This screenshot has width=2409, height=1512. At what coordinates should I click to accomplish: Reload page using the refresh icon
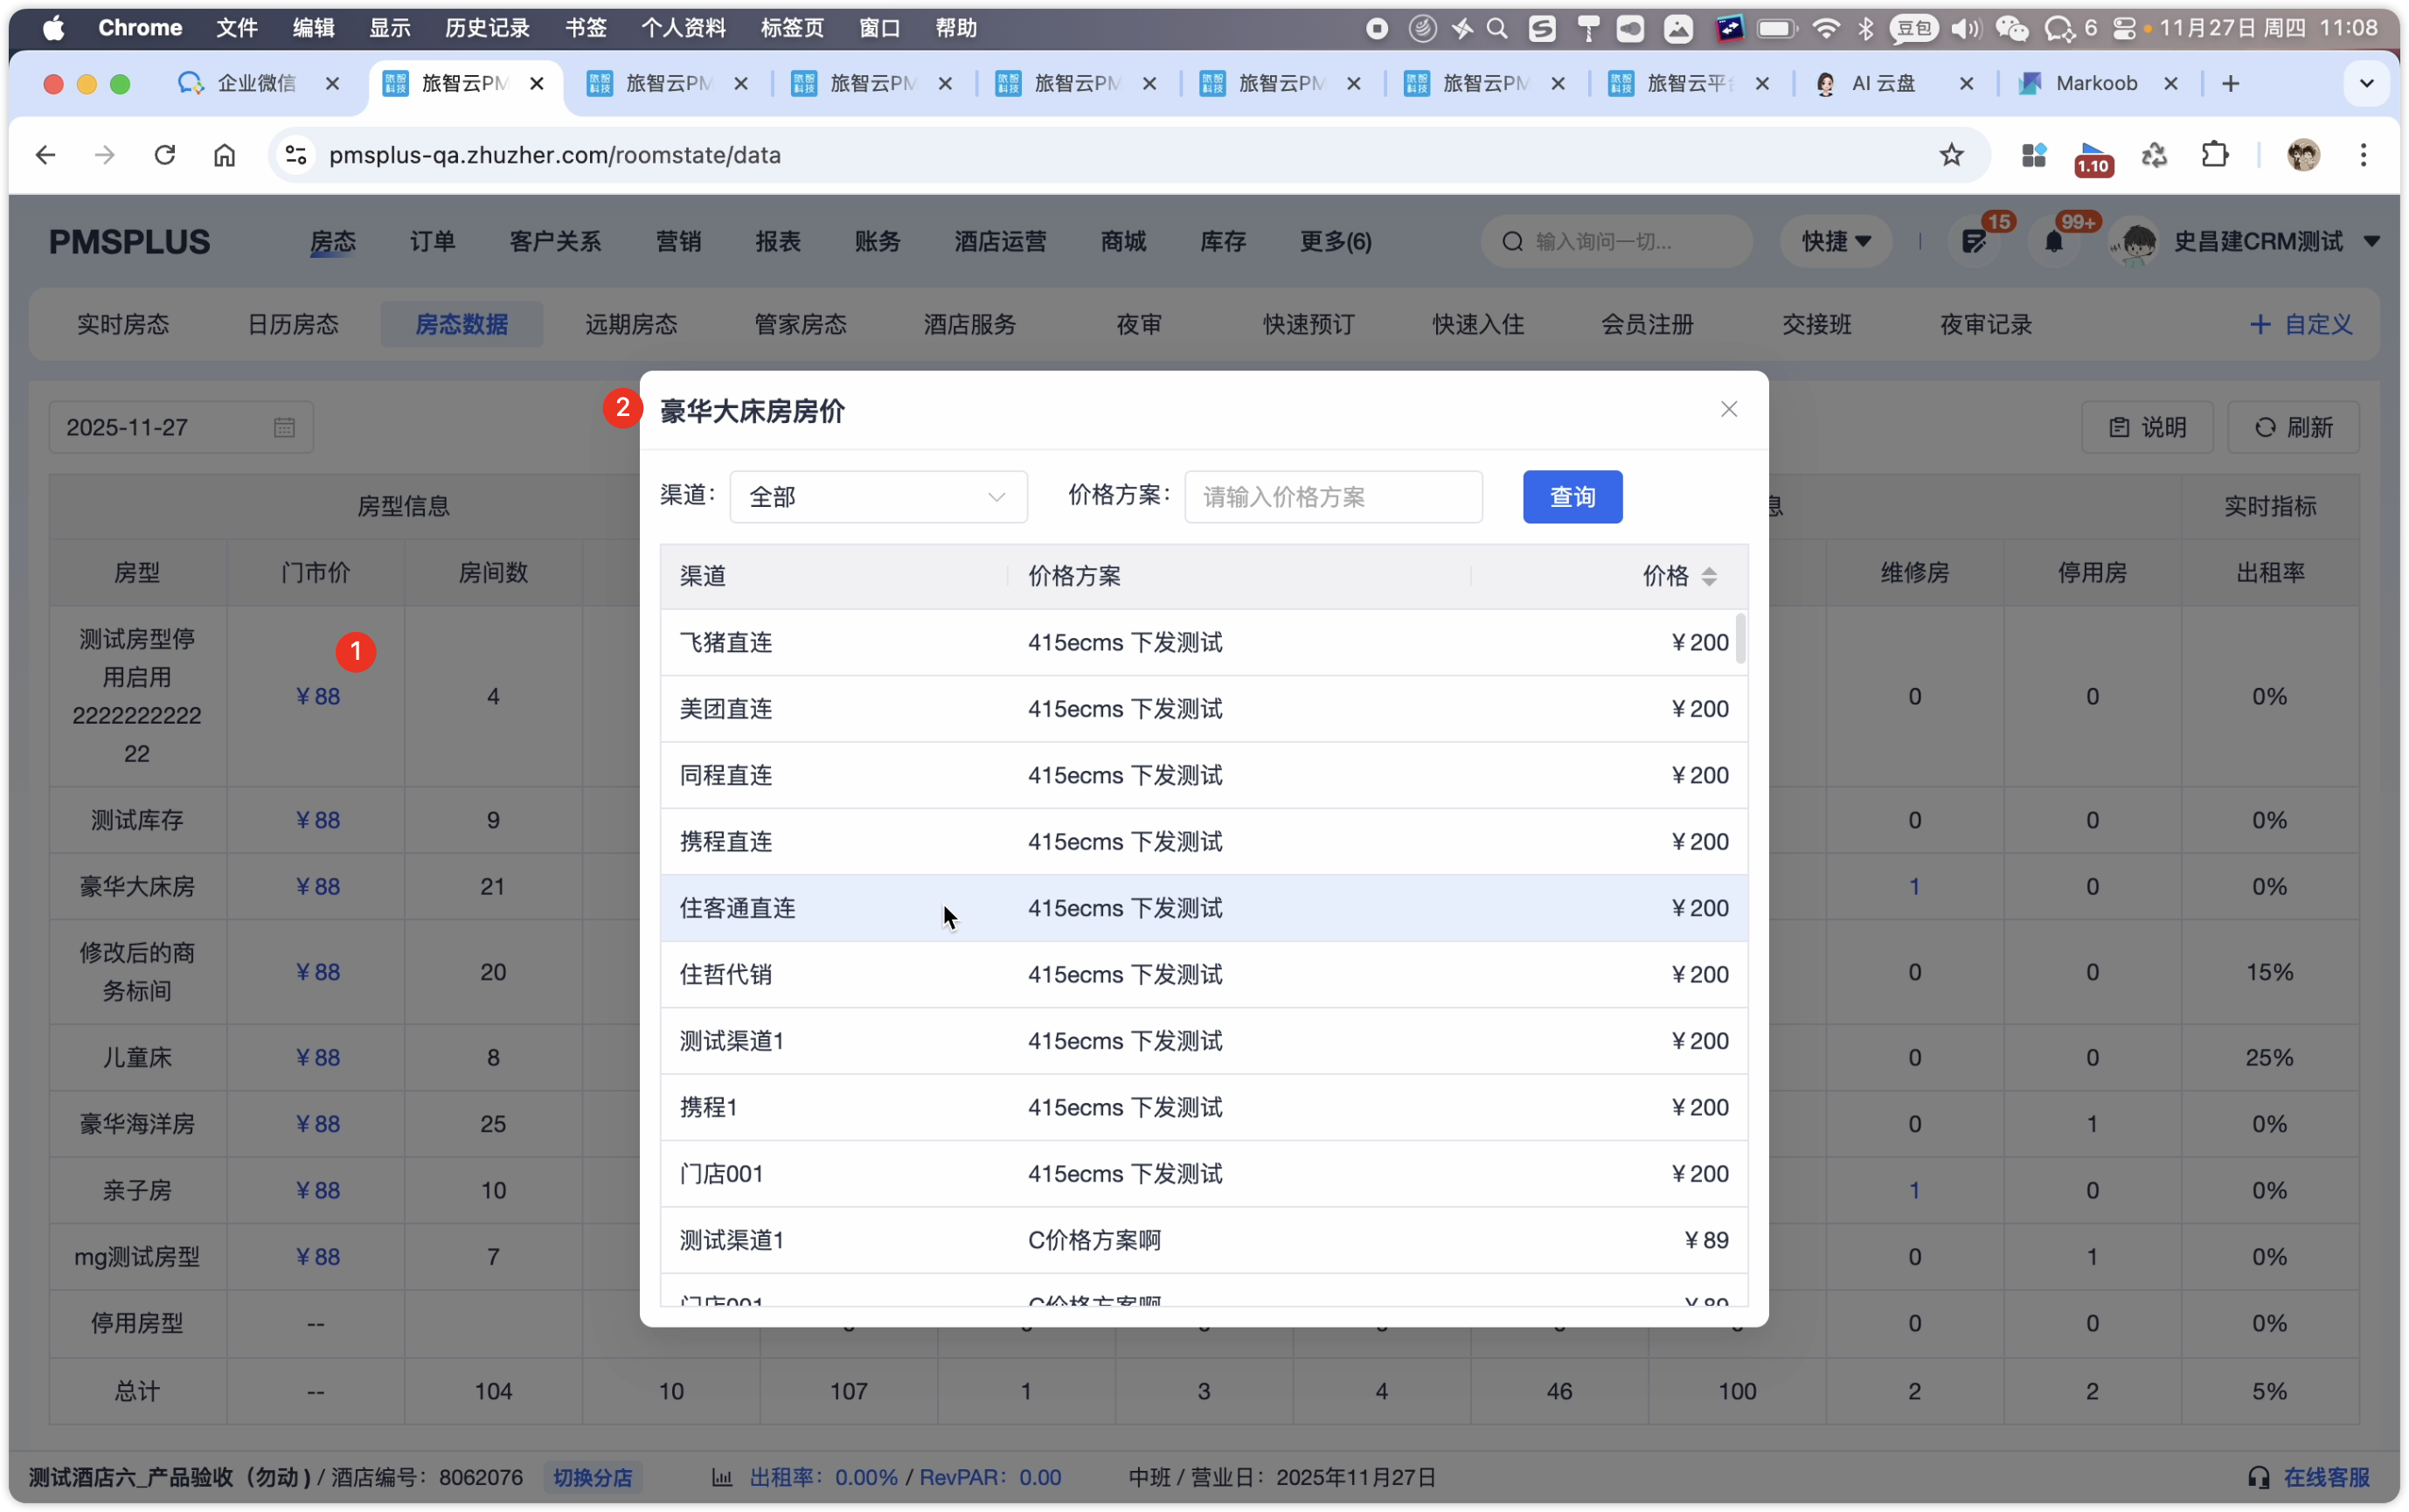point(165,155)
